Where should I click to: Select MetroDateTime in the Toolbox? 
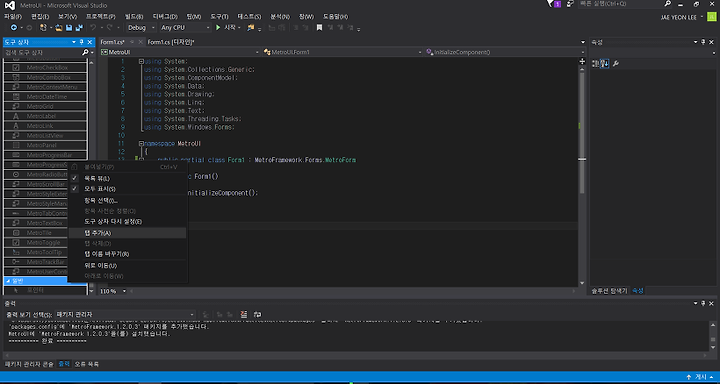(45, 97)
